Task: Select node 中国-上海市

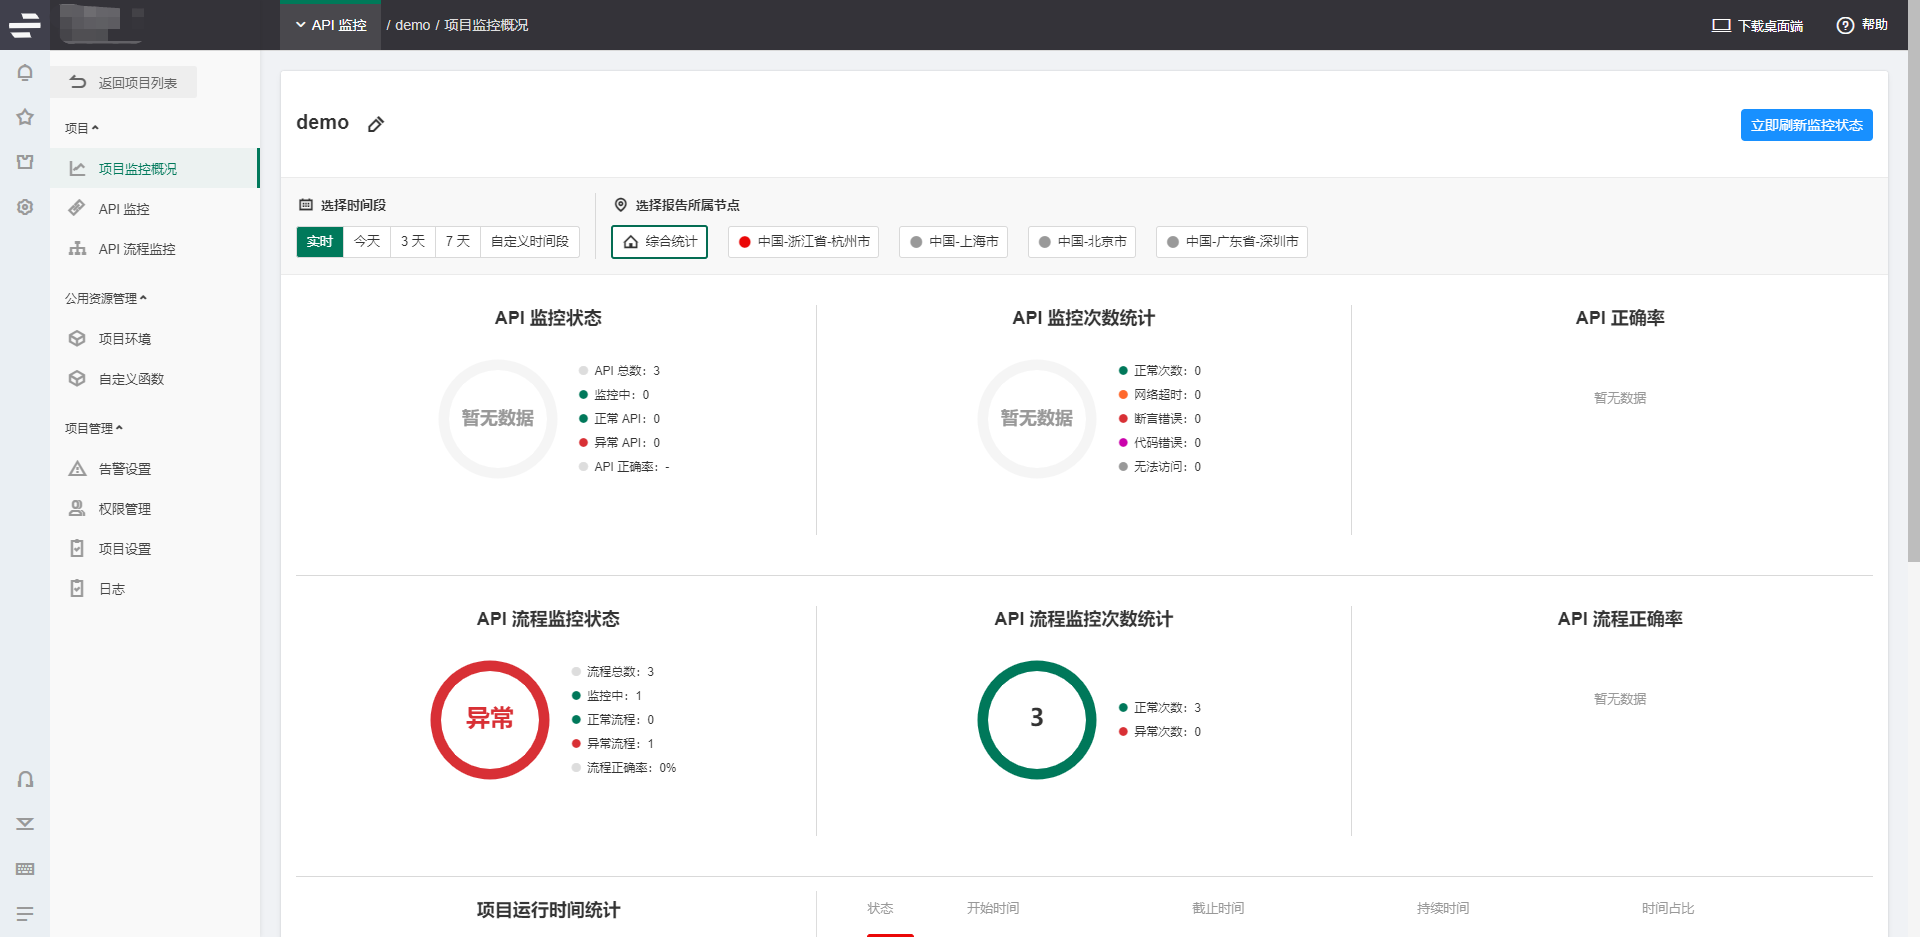Action: 953,241
